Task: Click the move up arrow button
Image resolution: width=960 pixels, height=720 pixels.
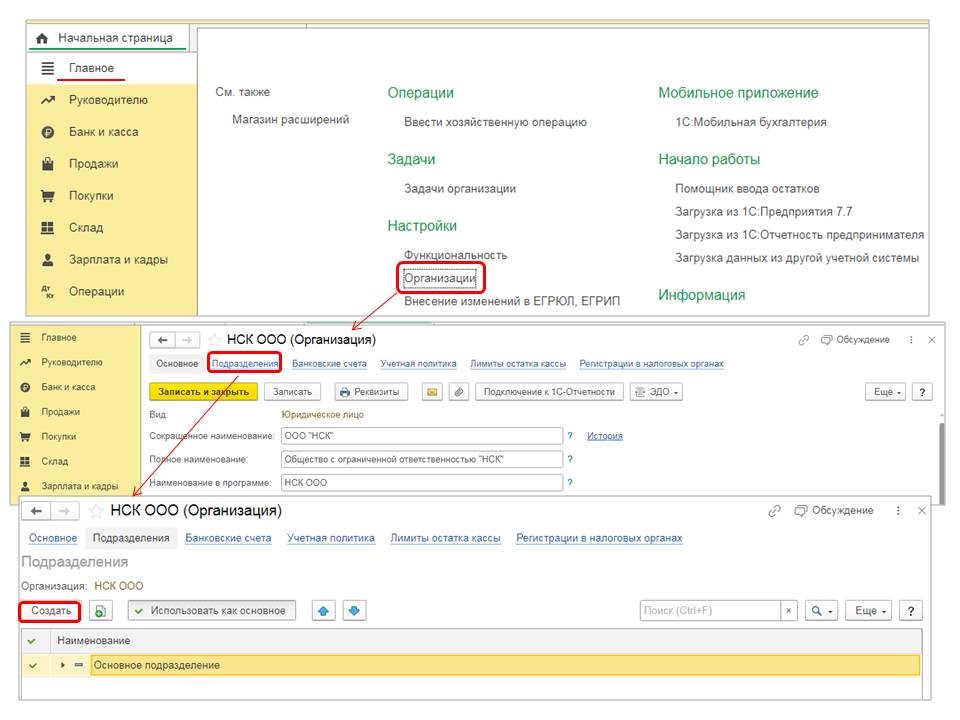Action: (323, 611)
